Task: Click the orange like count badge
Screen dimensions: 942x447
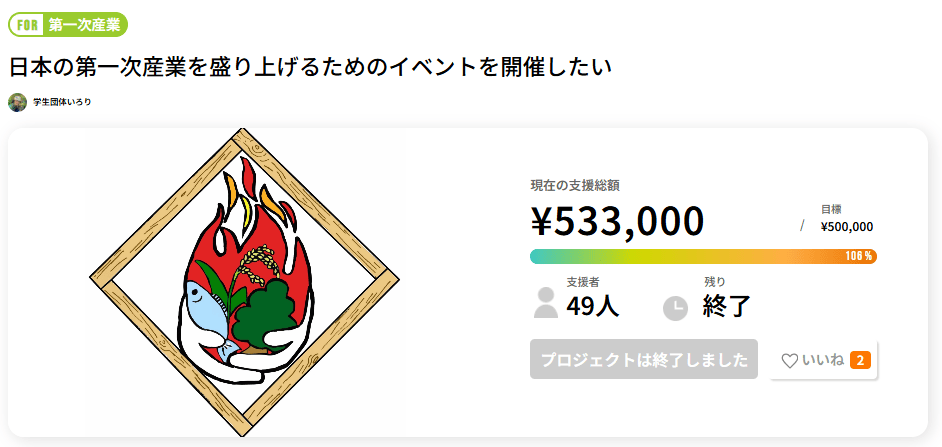Action: [859, 360]
